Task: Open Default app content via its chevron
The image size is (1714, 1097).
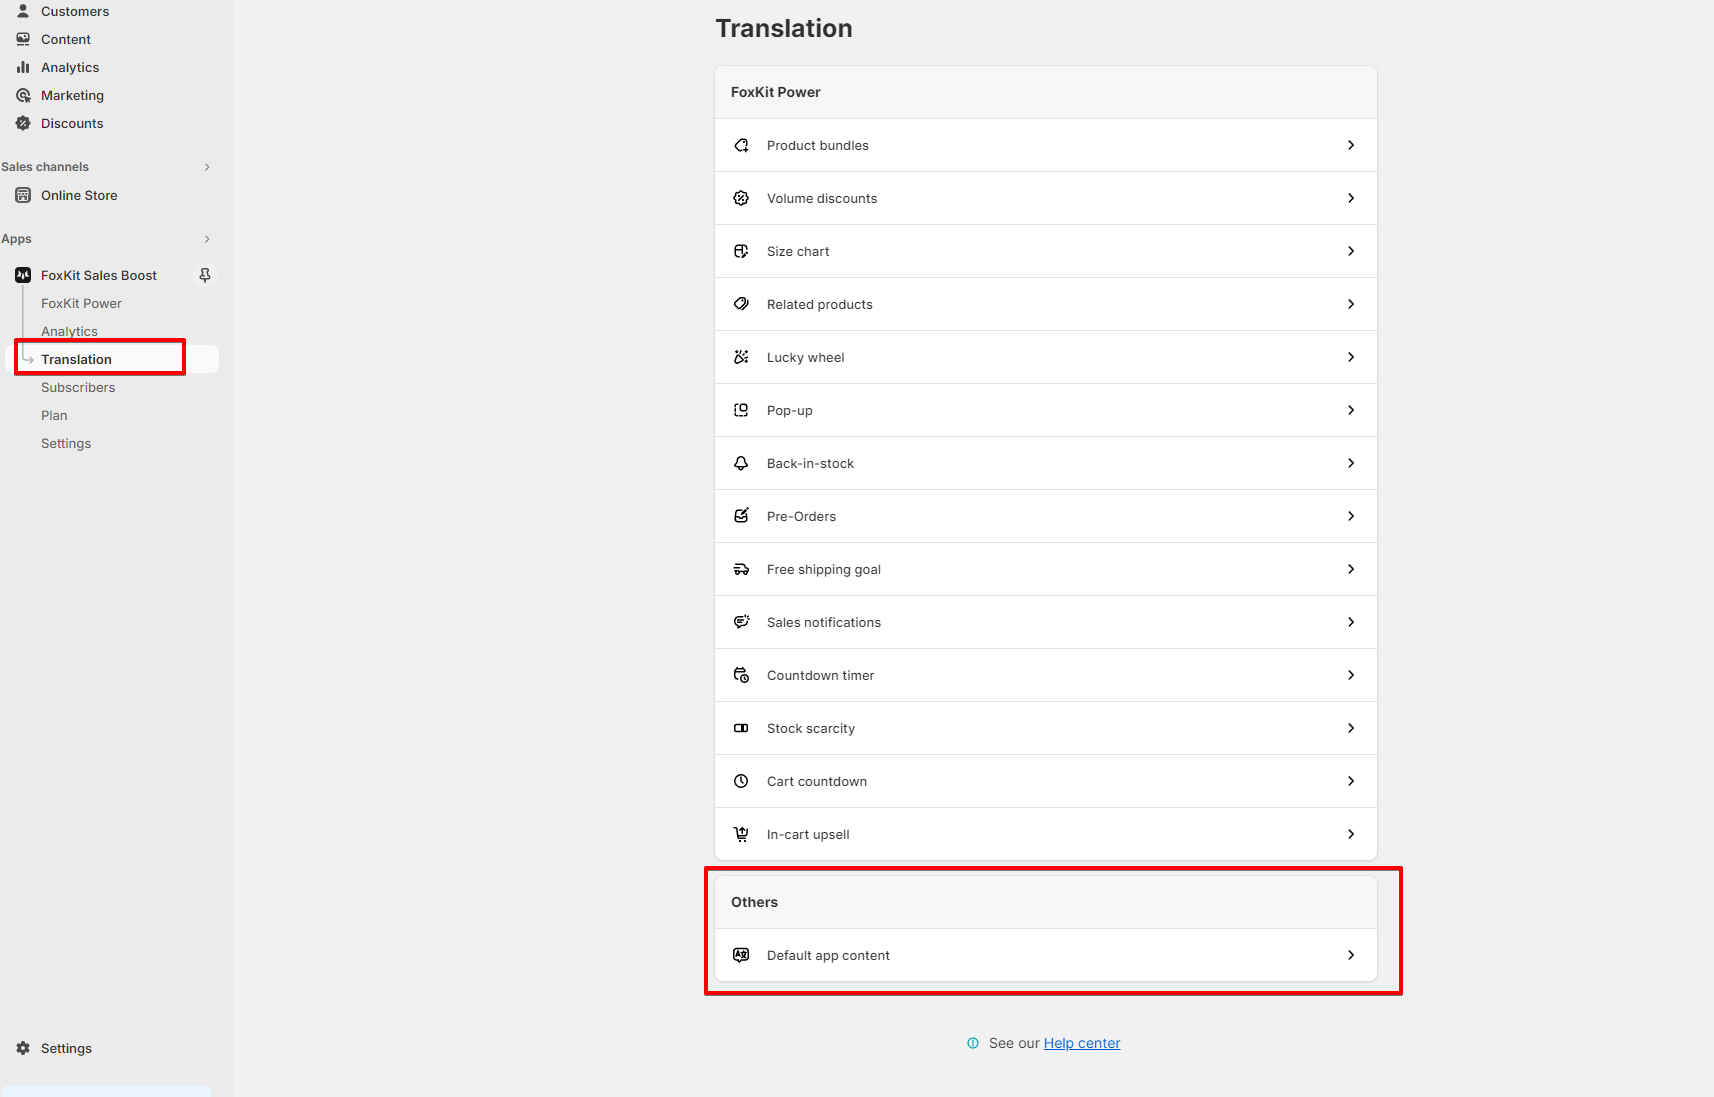Action: click(1351, 955)
